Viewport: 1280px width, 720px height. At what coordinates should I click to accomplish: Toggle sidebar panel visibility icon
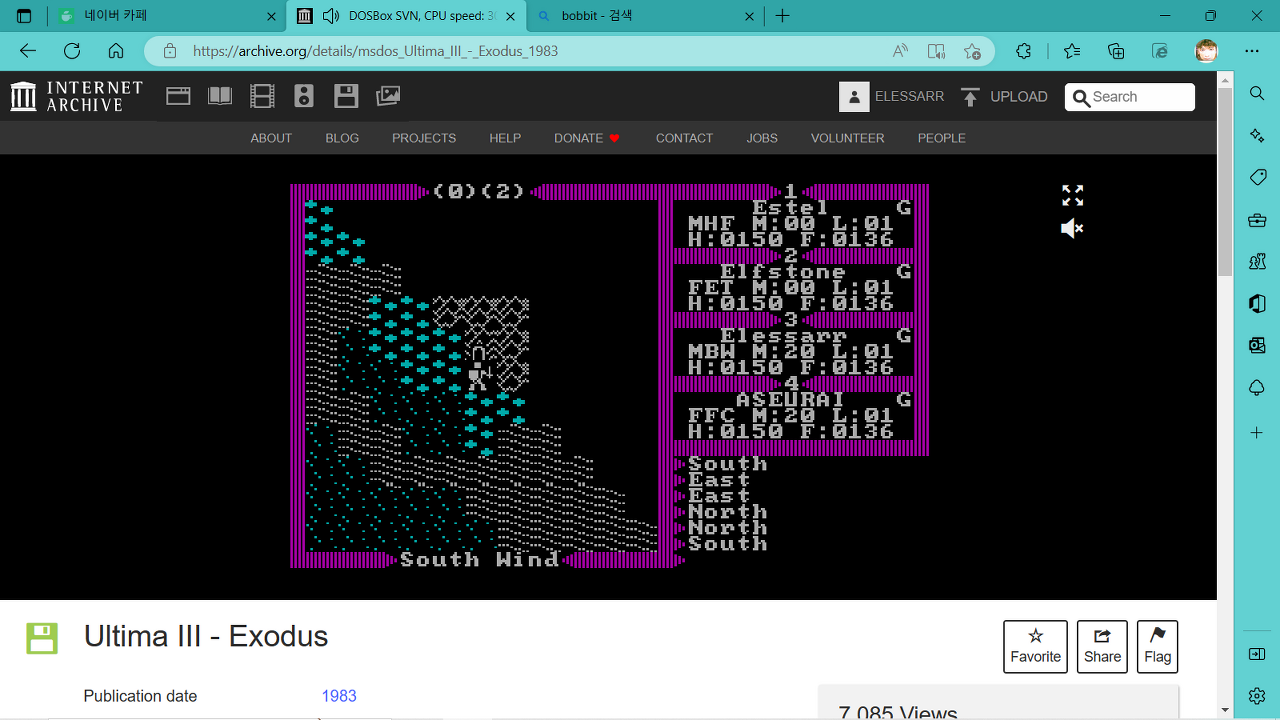[1257, 654]
